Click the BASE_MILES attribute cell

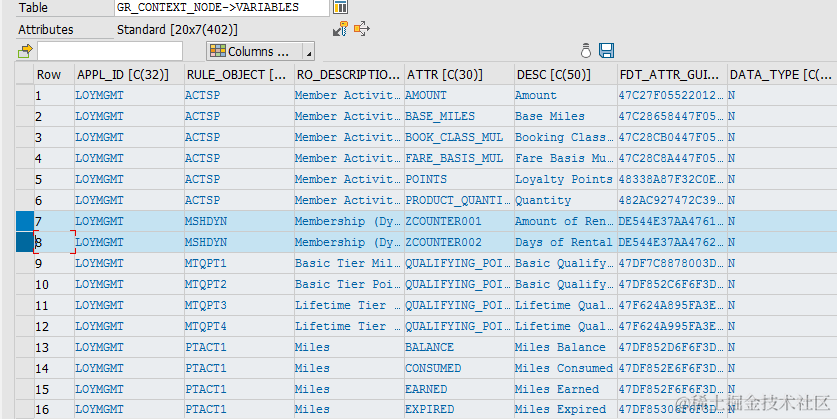pos(459,116)
